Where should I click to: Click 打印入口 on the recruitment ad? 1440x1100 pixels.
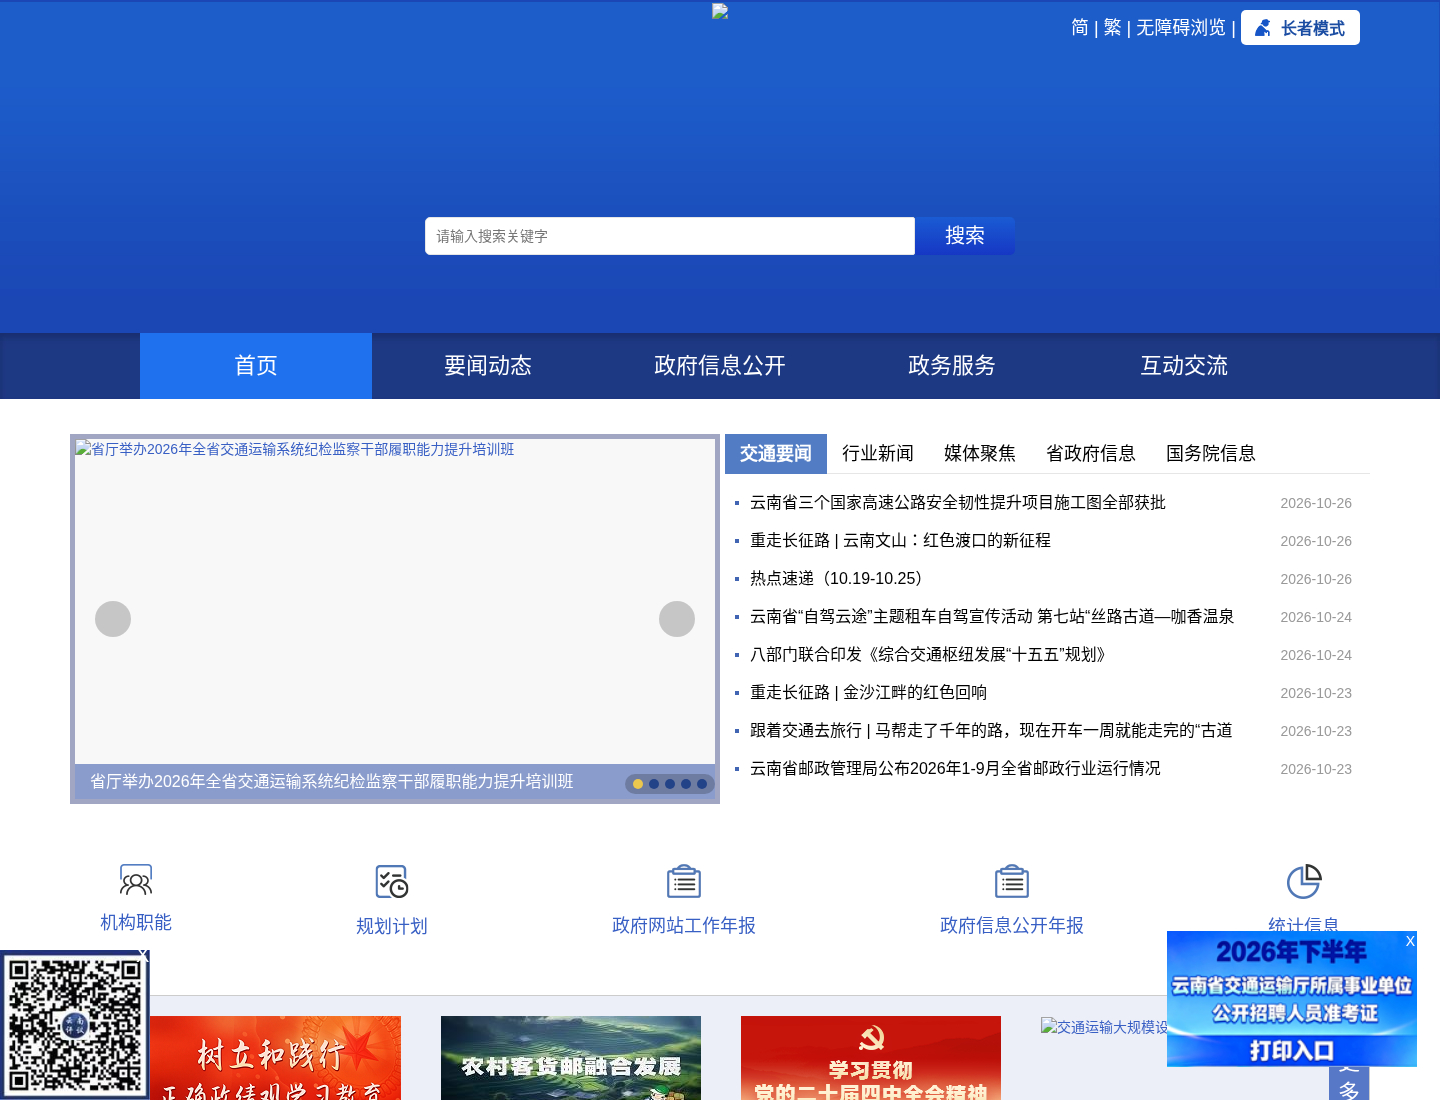1292,1051
